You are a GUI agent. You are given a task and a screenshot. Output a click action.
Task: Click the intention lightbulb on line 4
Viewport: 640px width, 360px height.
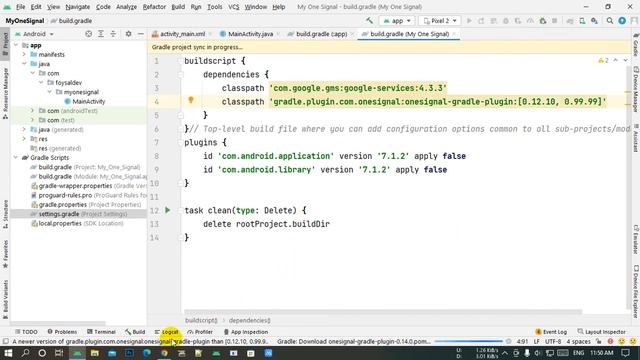click(x=191, y=100)
